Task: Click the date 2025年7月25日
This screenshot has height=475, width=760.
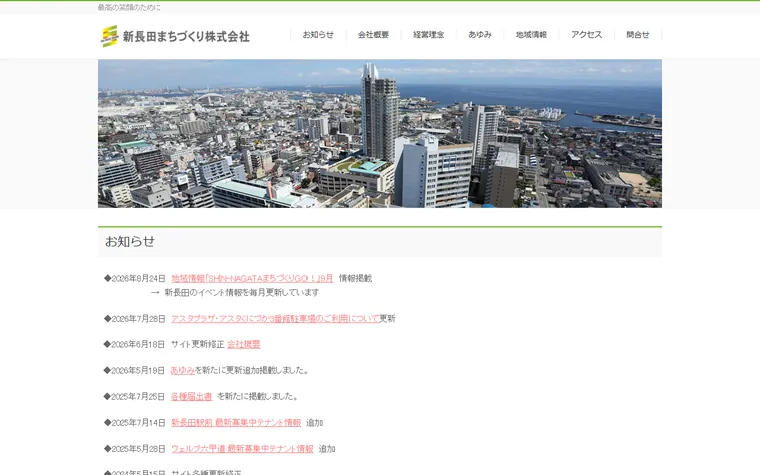Action: click(138, 396)
